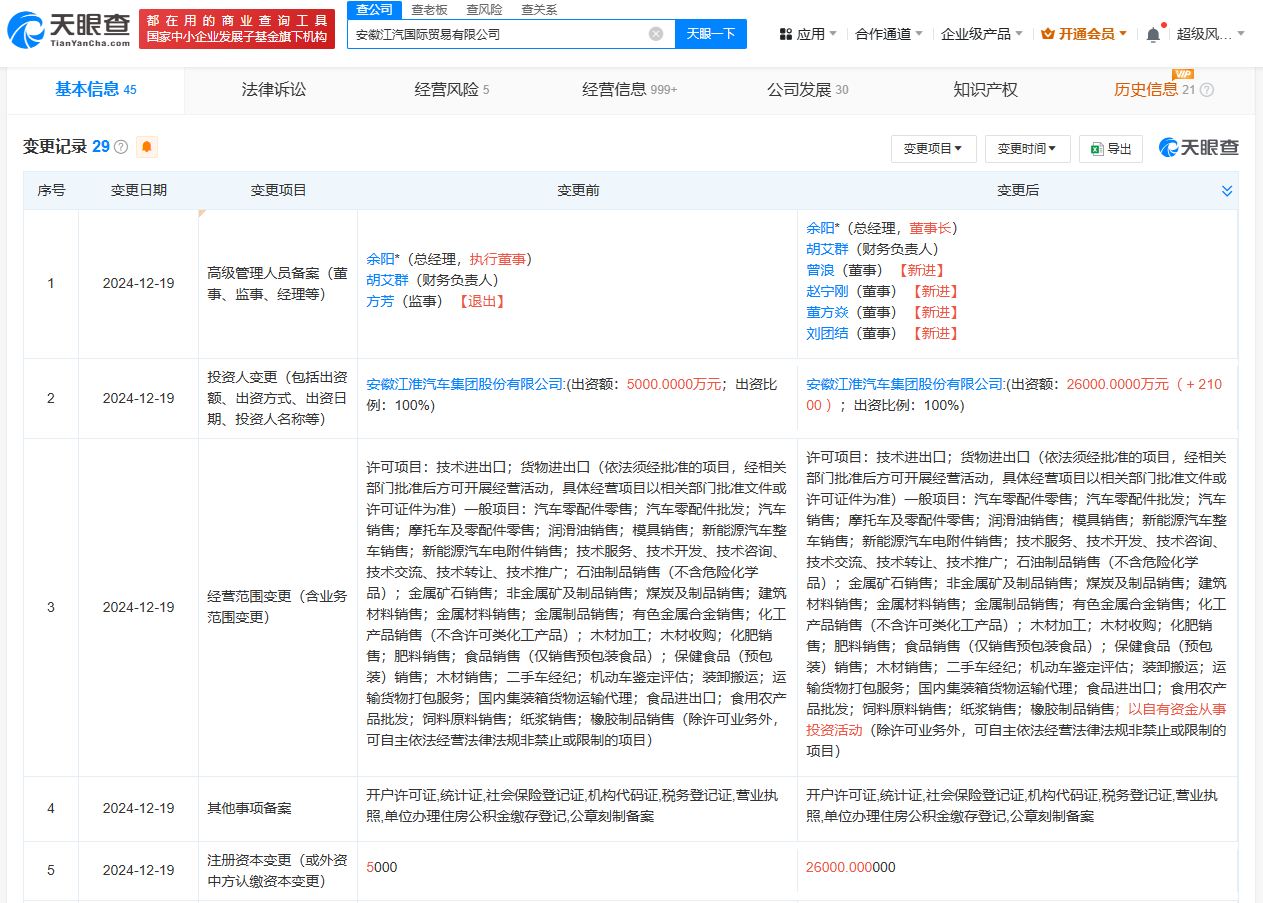Image resolution: width=1263 pixels, height=903 pixels.
Task: Click the Excel icon on the export button
Action: click(x=1097, y=149)
